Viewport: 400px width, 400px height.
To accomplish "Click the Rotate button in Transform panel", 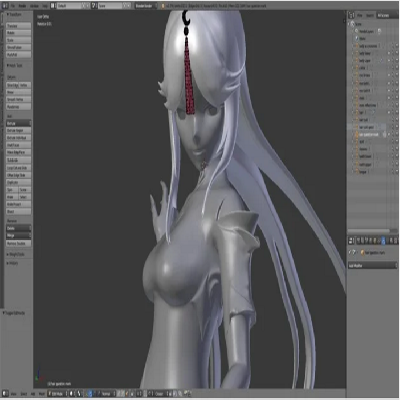I will [19, 33].
